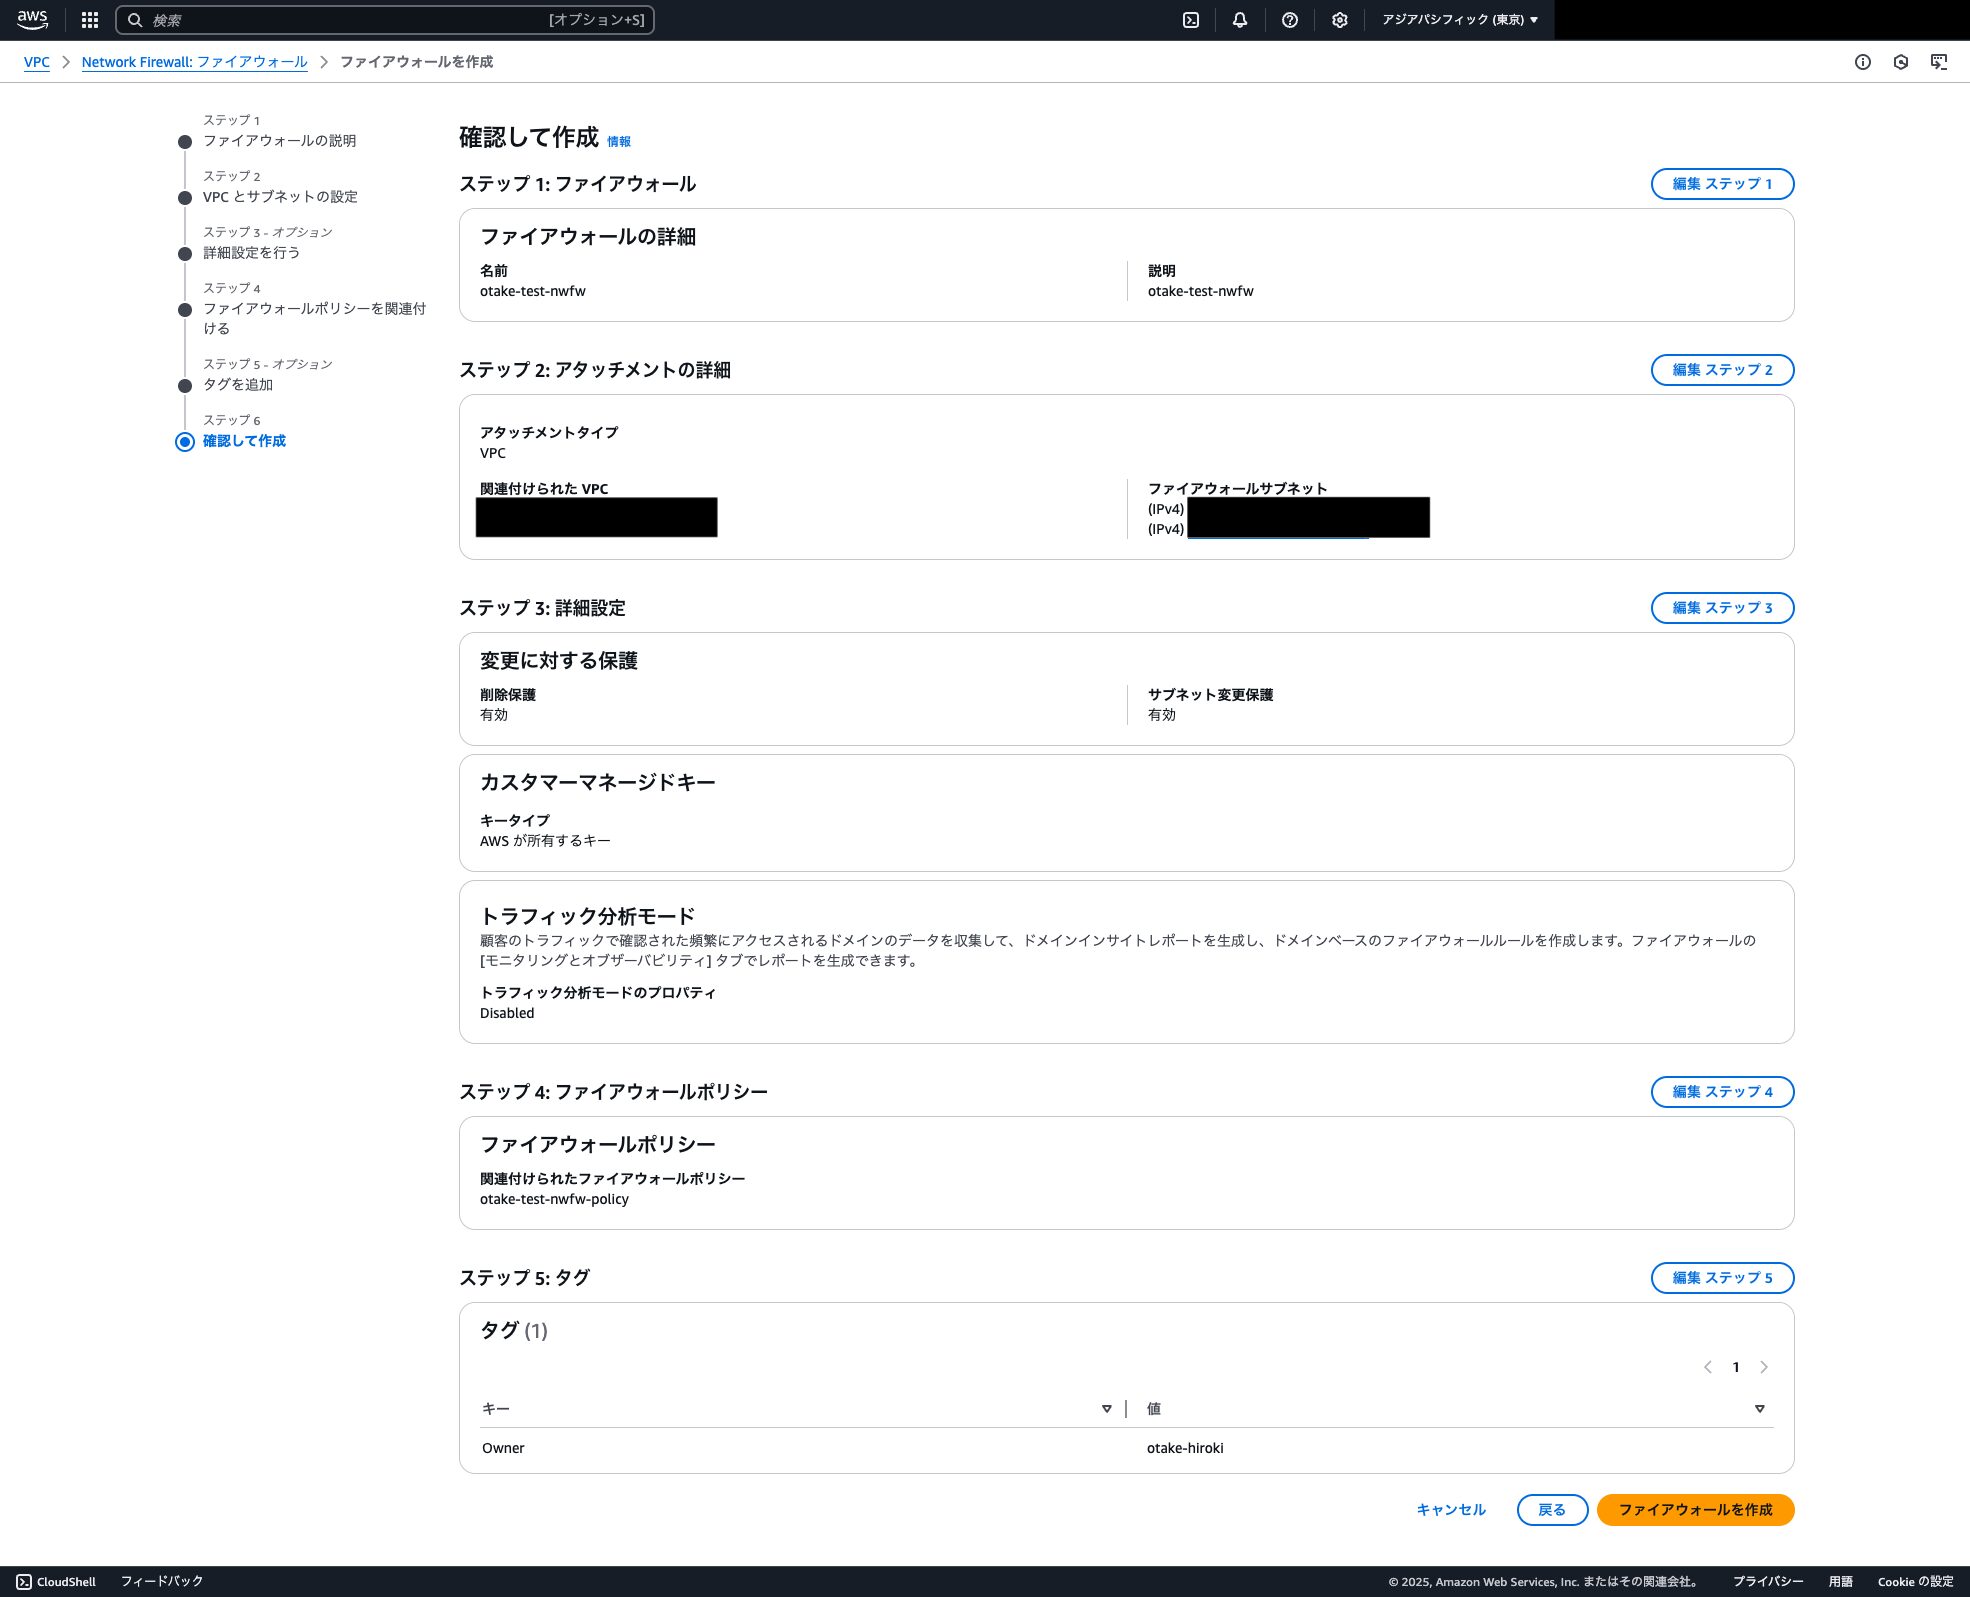Click the Owner tag key cell
Viewport: 1970px width, 1597px height.
pos(503,1448)
